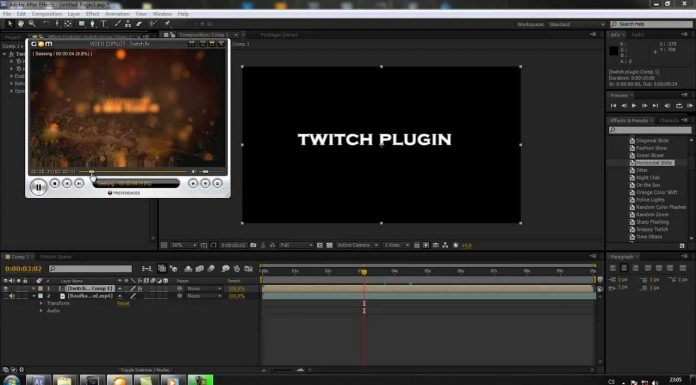Toggle audio speaker of layer 2
Viewport: 696px width, 385px height.
pos(12,296)
